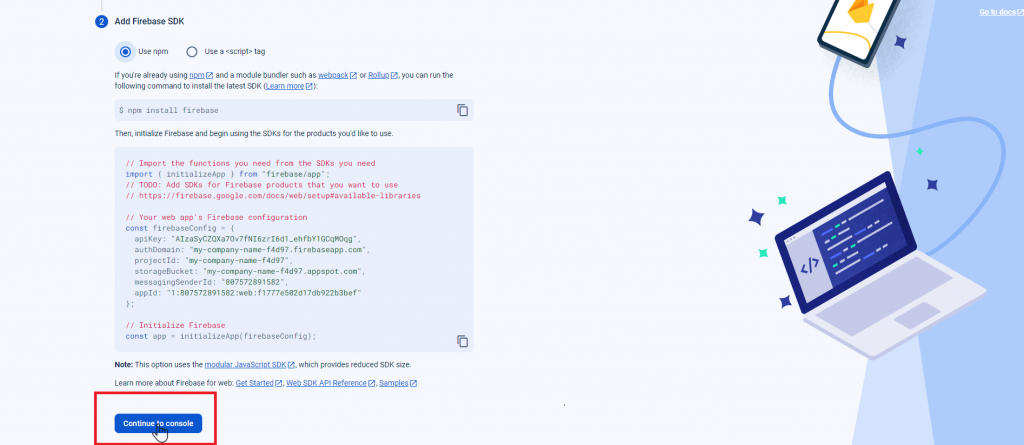Click the authDomain line in the config
1024x445 pixels.
click(x=252, y=250)
